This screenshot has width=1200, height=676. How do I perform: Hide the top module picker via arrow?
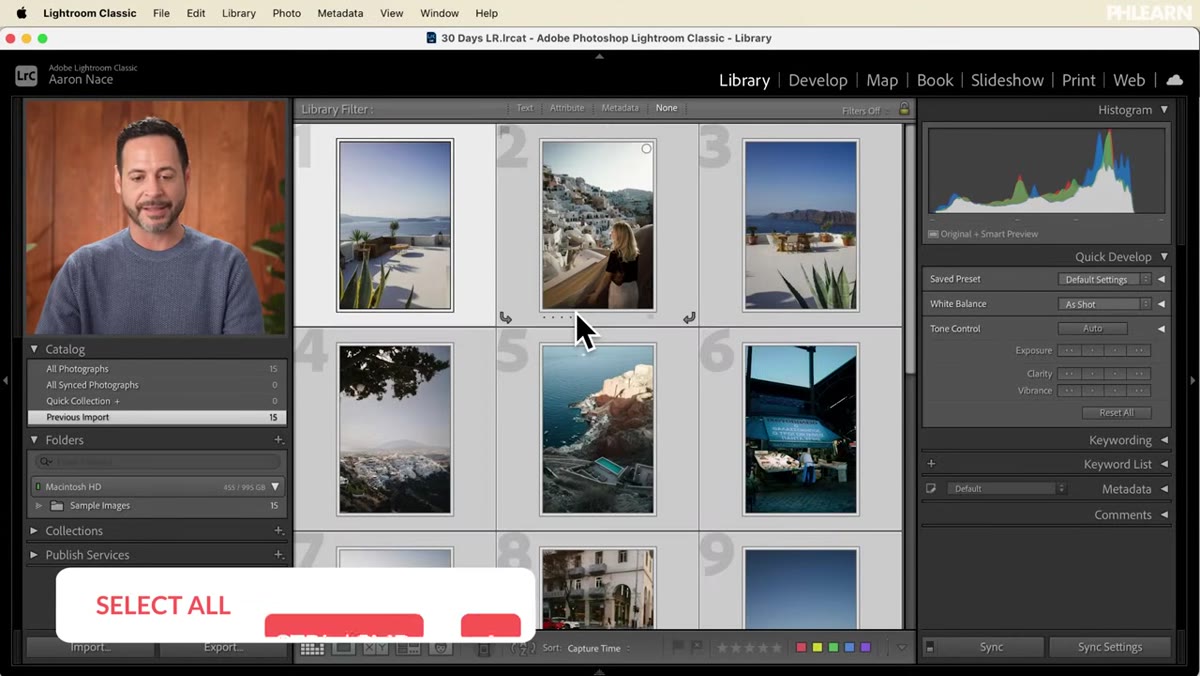click(600, 56)
